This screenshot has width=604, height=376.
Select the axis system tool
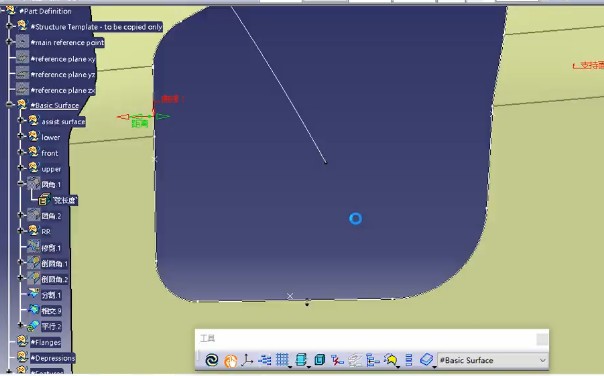coord(247,361)
